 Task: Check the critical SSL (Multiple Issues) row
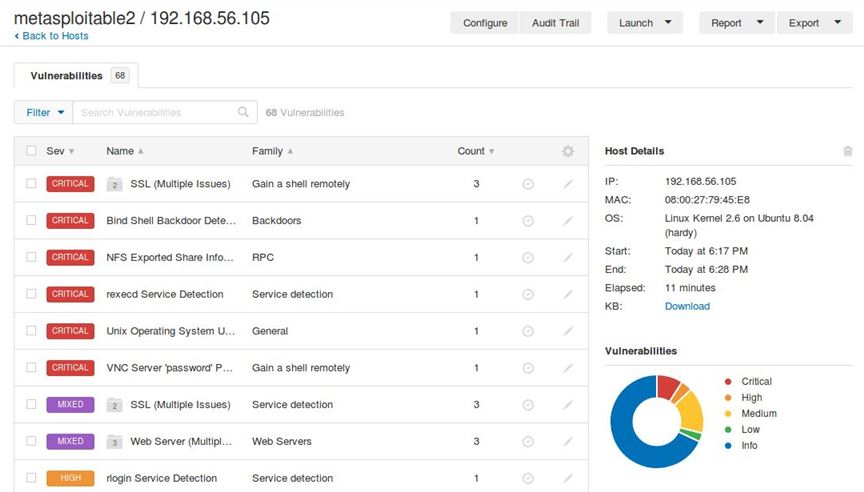tap(31, 183)
